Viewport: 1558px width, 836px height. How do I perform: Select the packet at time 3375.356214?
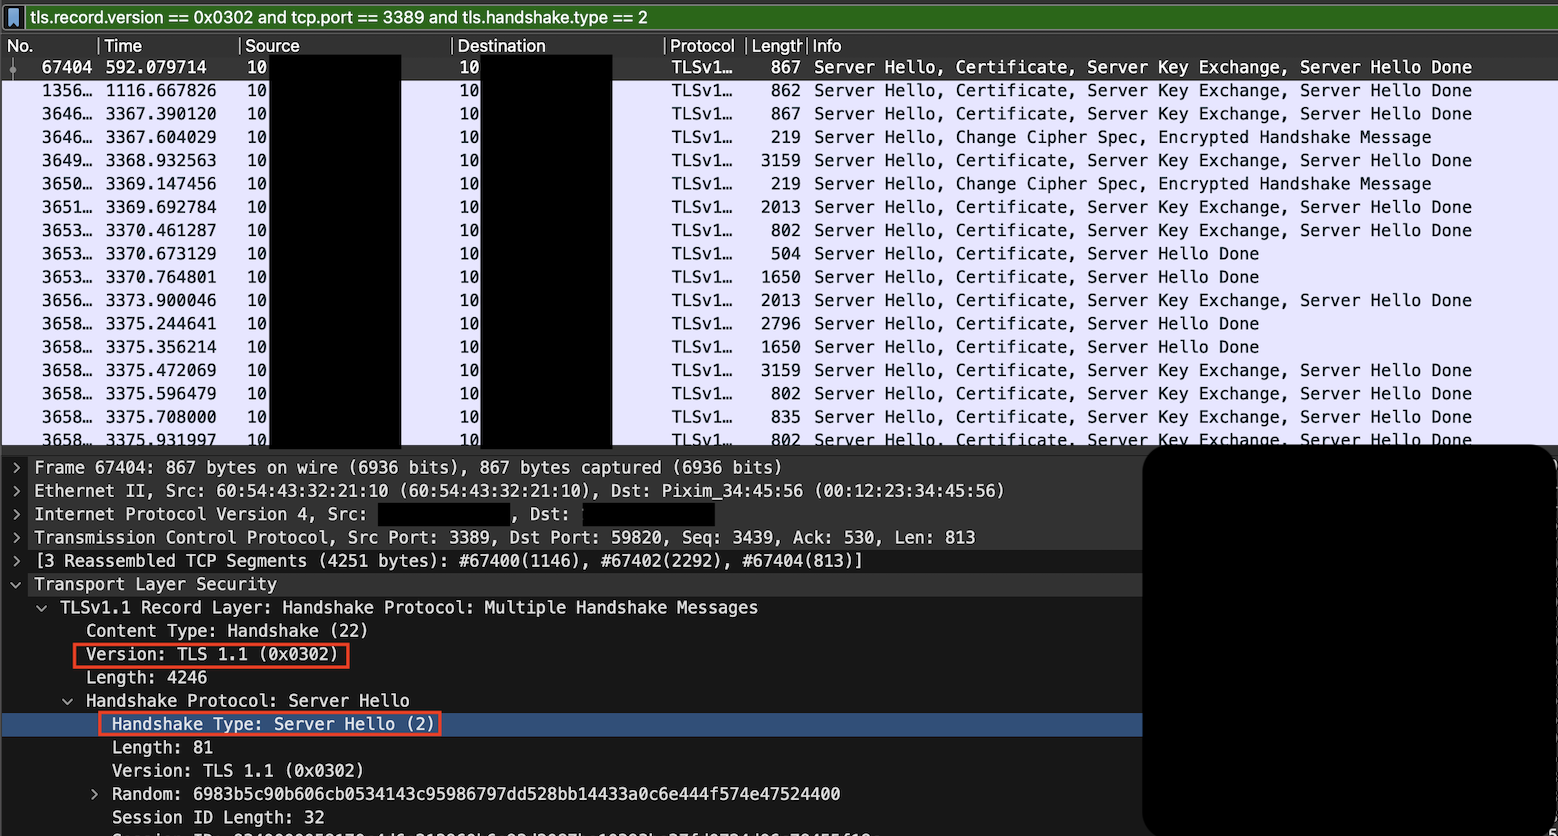(x=779, y=347)
